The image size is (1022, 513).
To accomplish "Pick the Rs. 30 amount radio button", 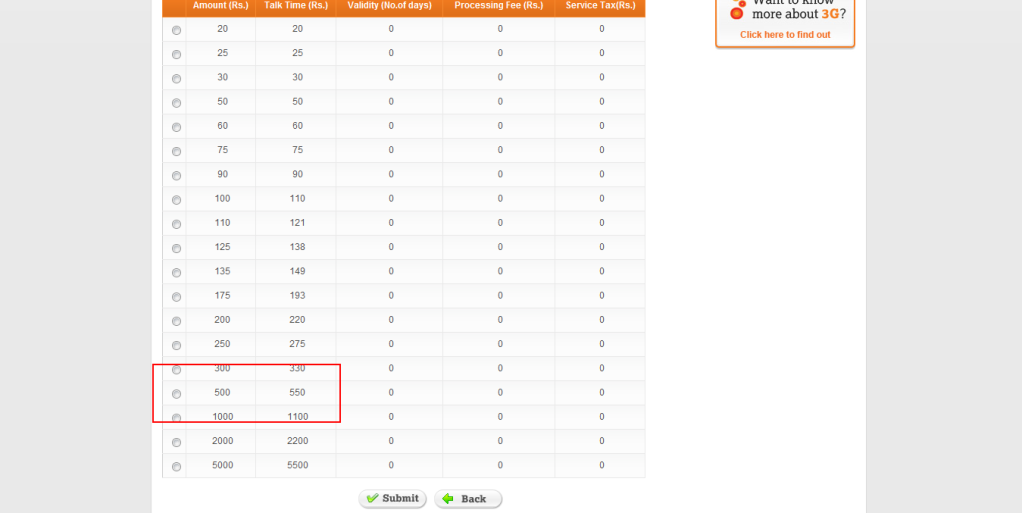I will (x=177, y=78).
